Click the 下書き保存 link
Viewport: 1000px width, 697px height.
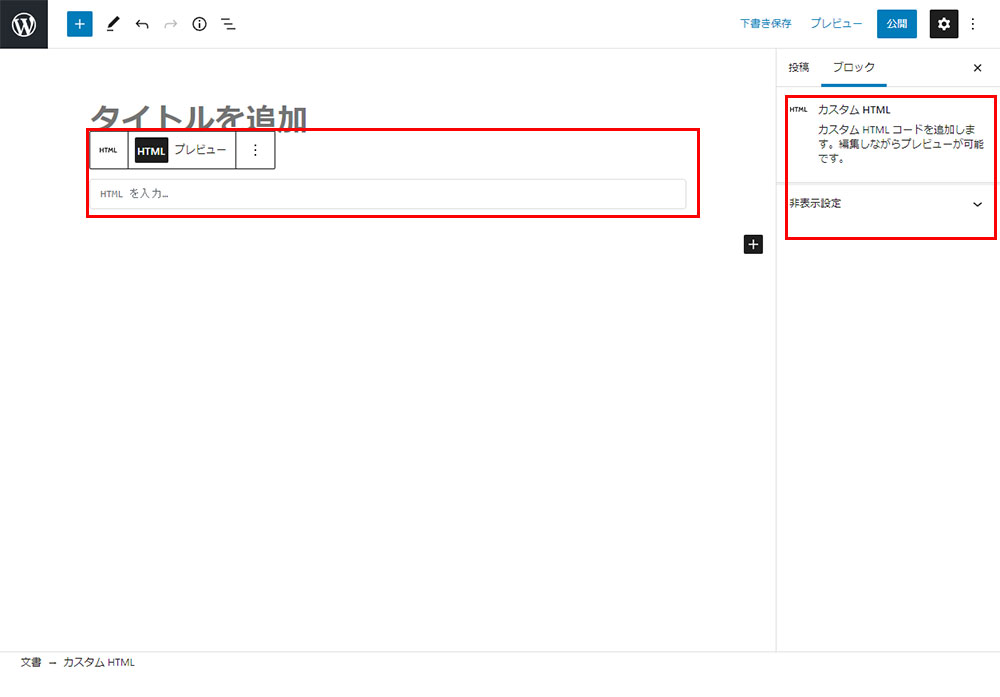pyautogui.click(x=765, y=24)
